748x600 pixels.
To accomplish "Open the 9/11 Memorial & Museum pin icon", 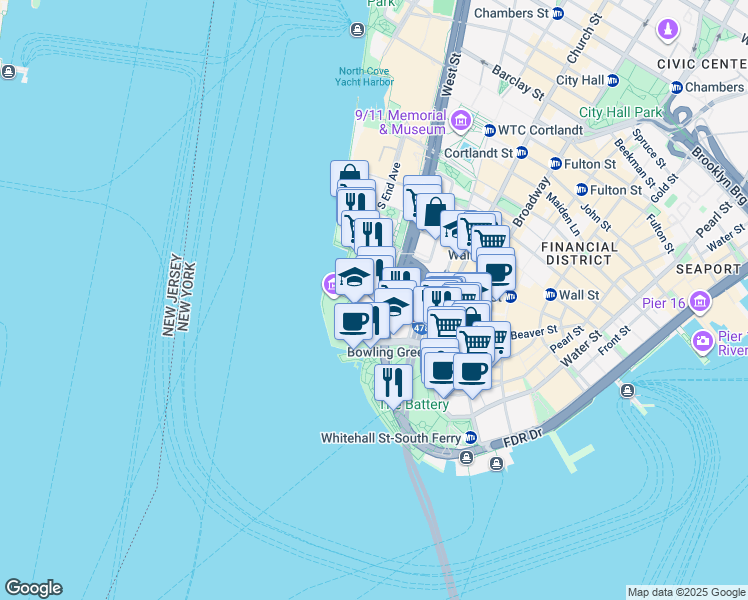I will 461,121.
